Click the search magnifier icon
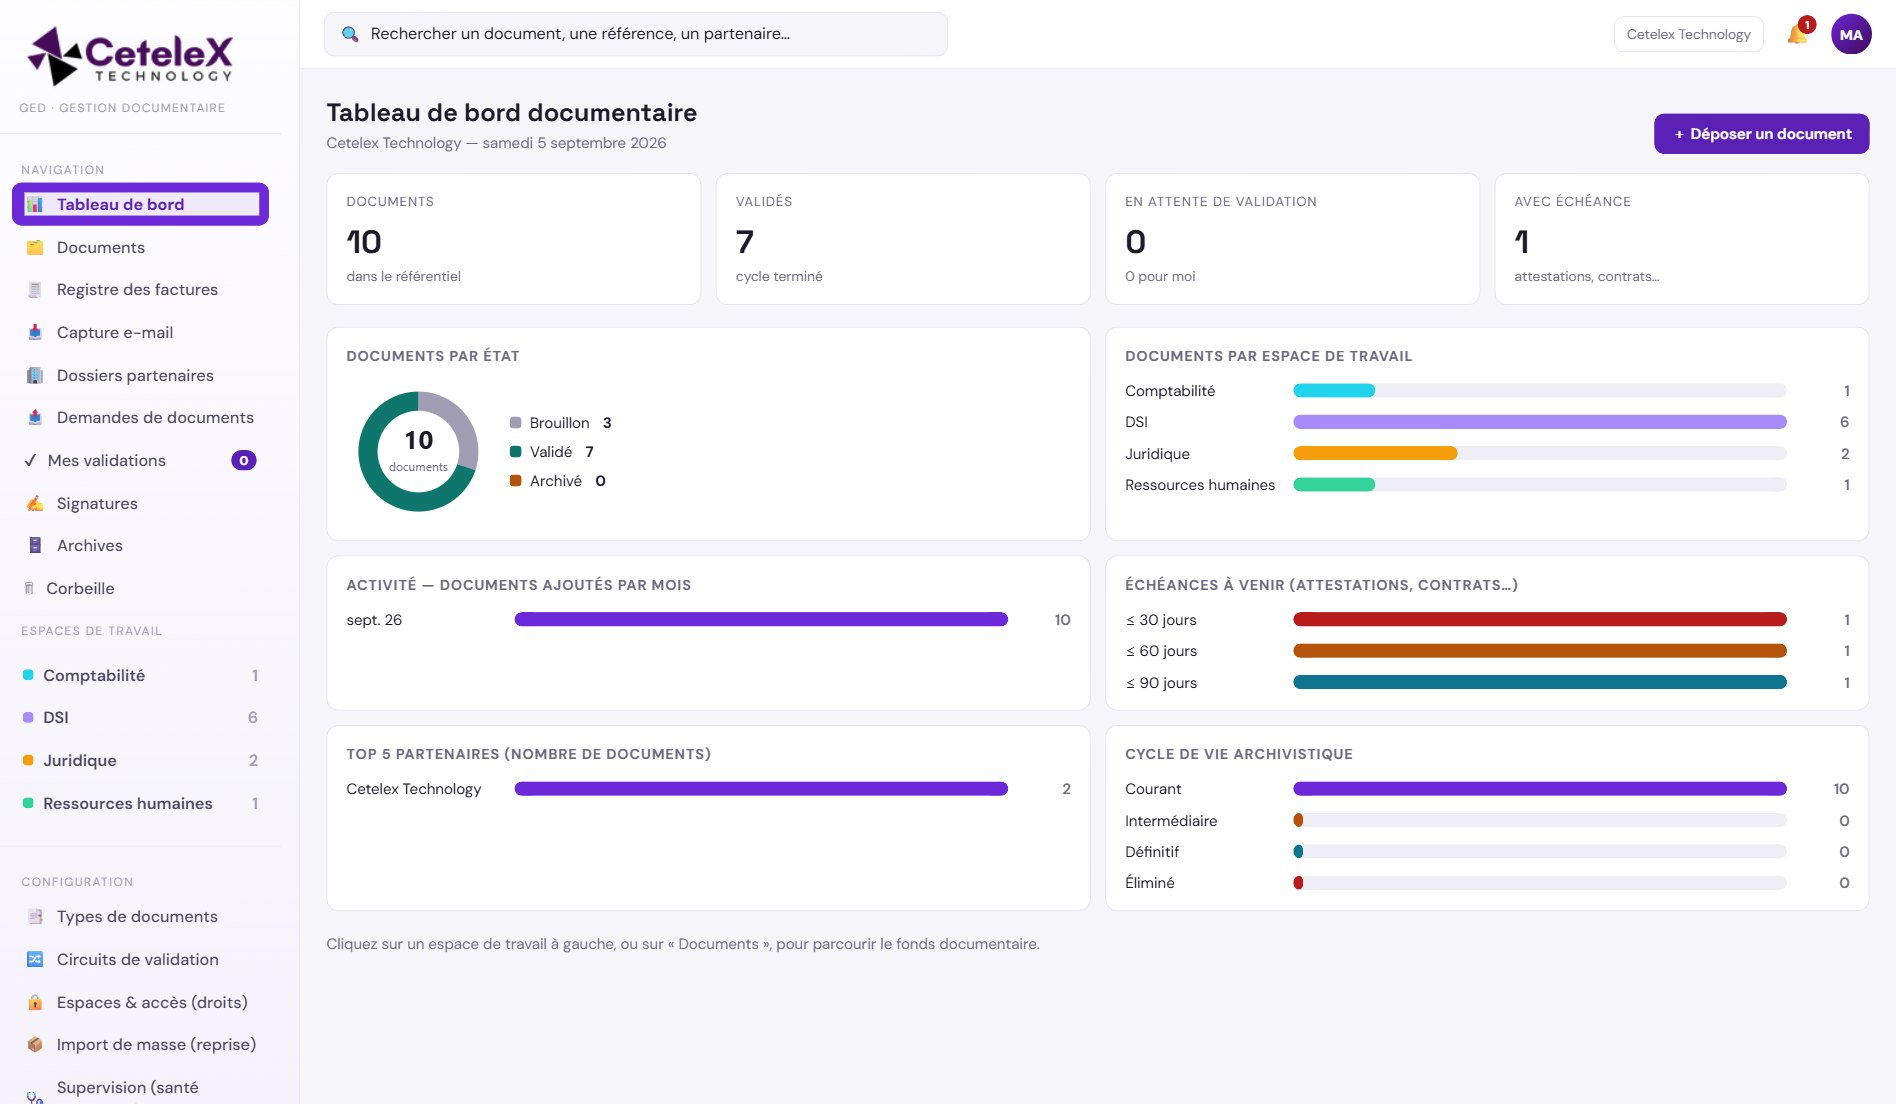1896x1104 pixels. pyautogui.click(x=350, y=34)
